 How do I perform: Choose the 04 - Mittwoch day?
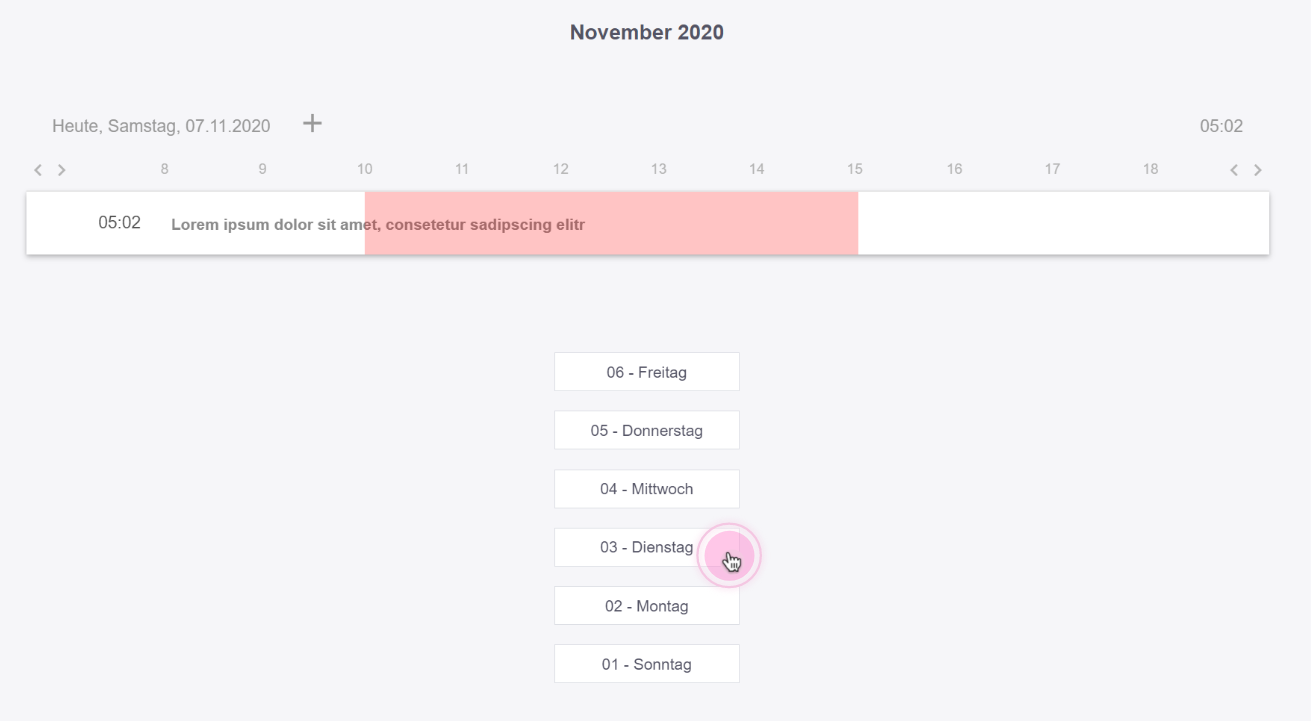point(646,489)
